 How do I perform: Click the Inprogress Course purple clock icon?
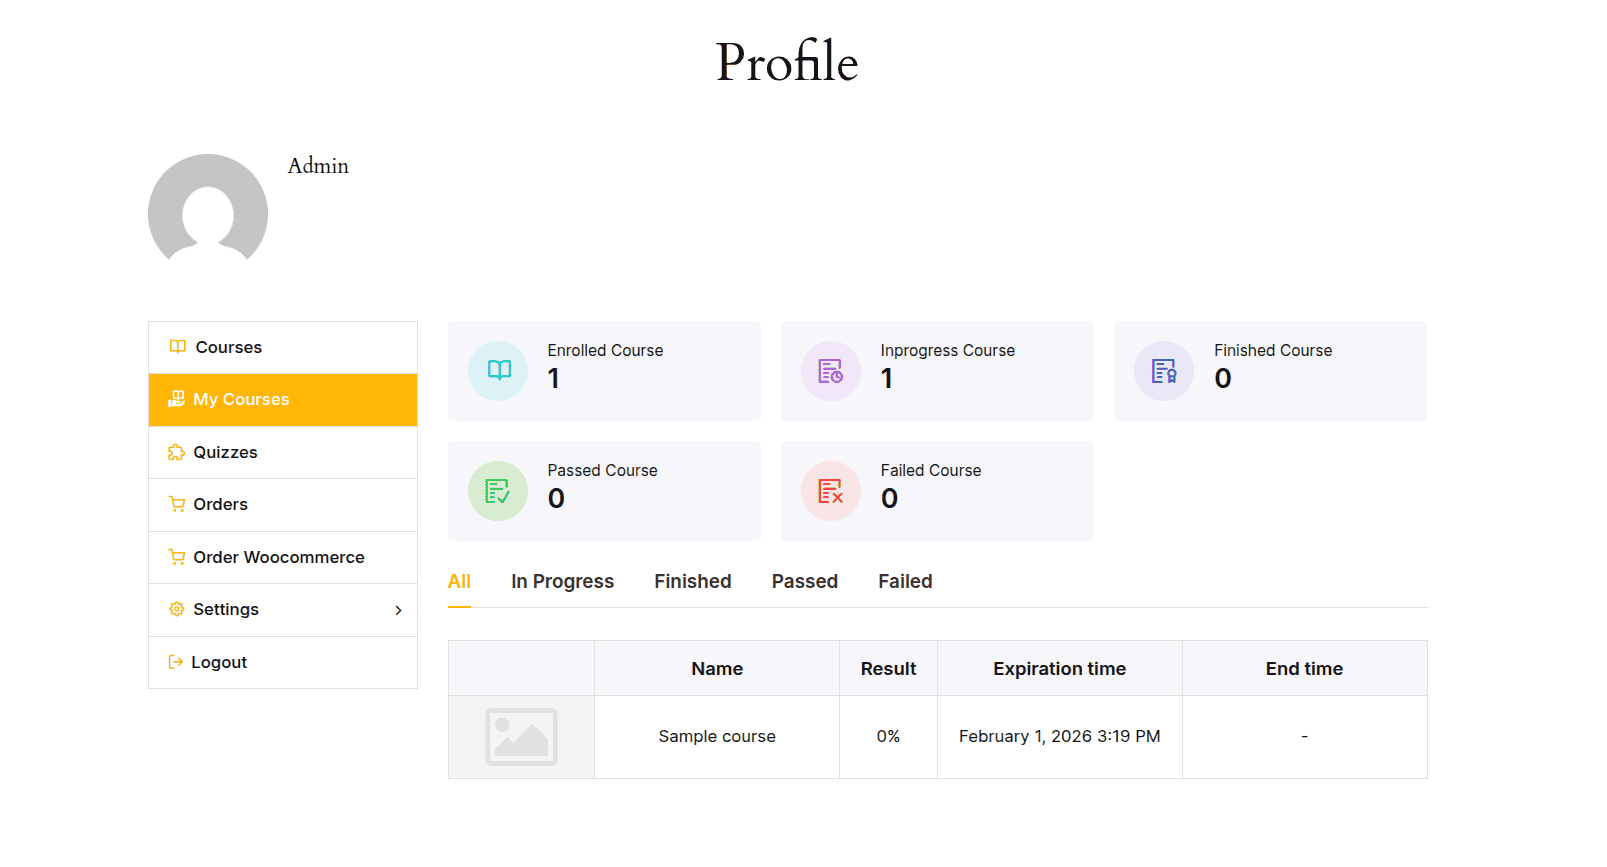[x=830, y=370]
